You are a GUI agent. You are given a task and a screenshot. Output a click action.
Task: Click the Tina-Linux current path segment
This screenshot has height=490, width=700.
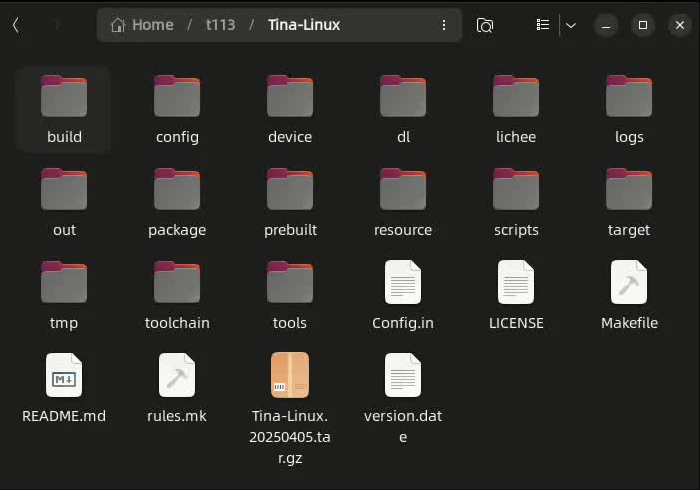pyautogui.click(x=304, y=25)
